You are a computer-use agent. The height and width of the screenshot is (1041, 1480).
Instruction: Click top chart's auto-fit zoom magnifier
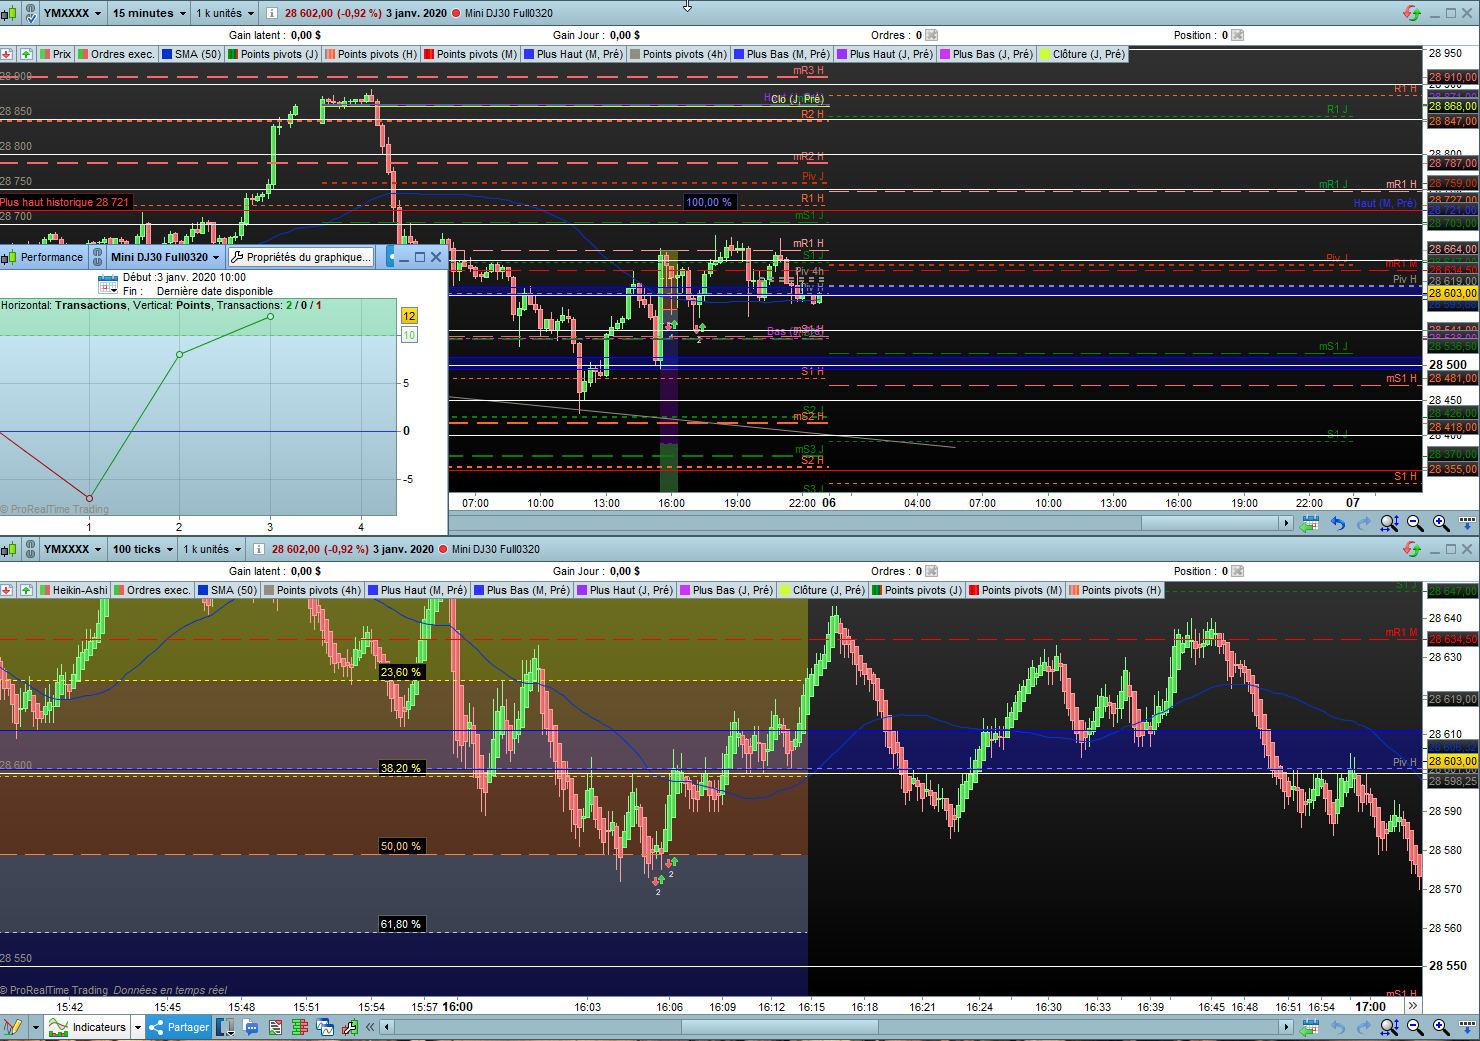[1389, 523]
